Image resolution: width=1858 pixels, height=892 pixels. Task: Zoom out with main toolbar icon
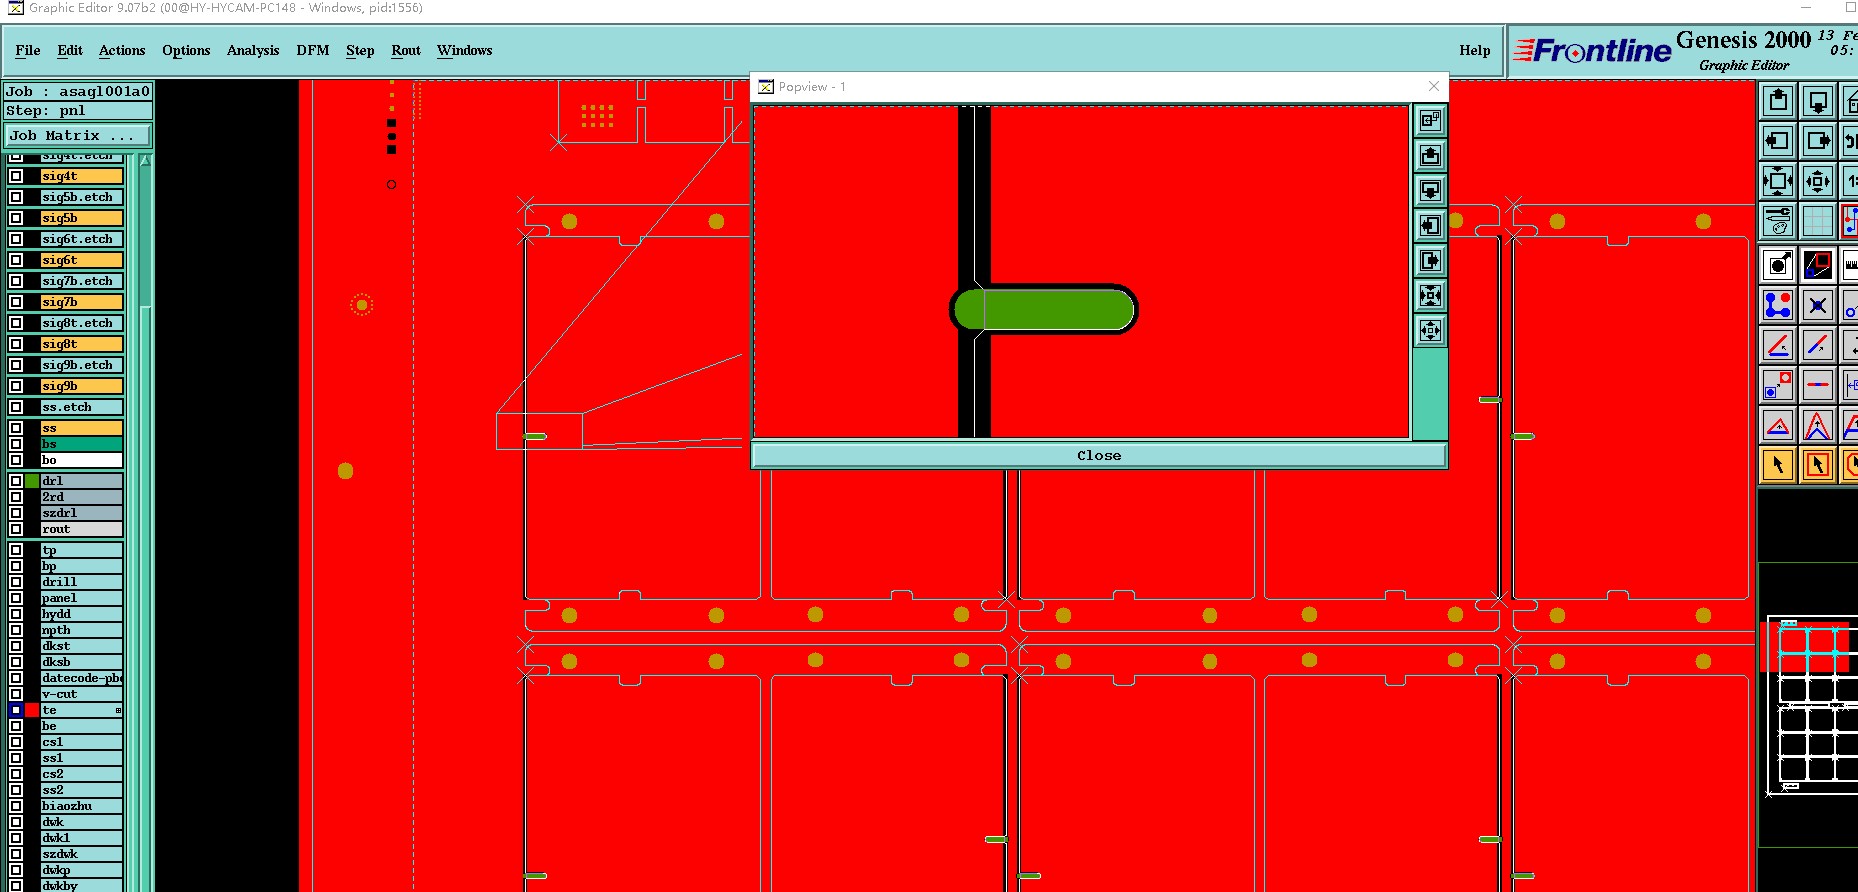point(1818,181)
